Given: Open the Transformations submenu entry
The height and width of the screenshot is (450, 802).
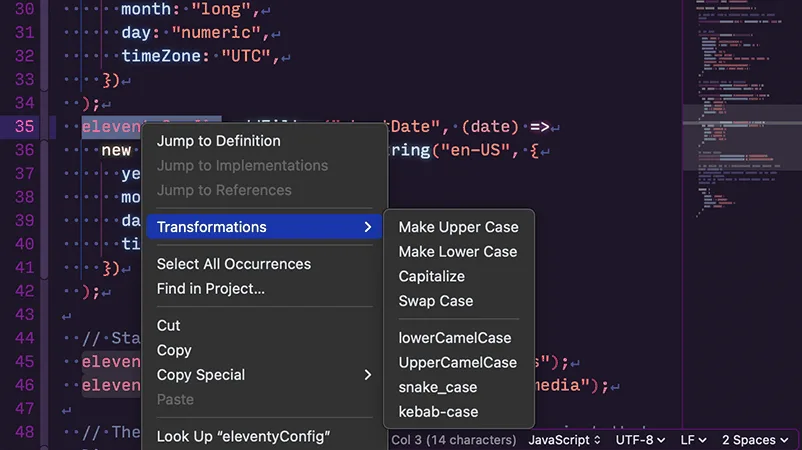Looking at the screenshot, I should pos(264,227).
